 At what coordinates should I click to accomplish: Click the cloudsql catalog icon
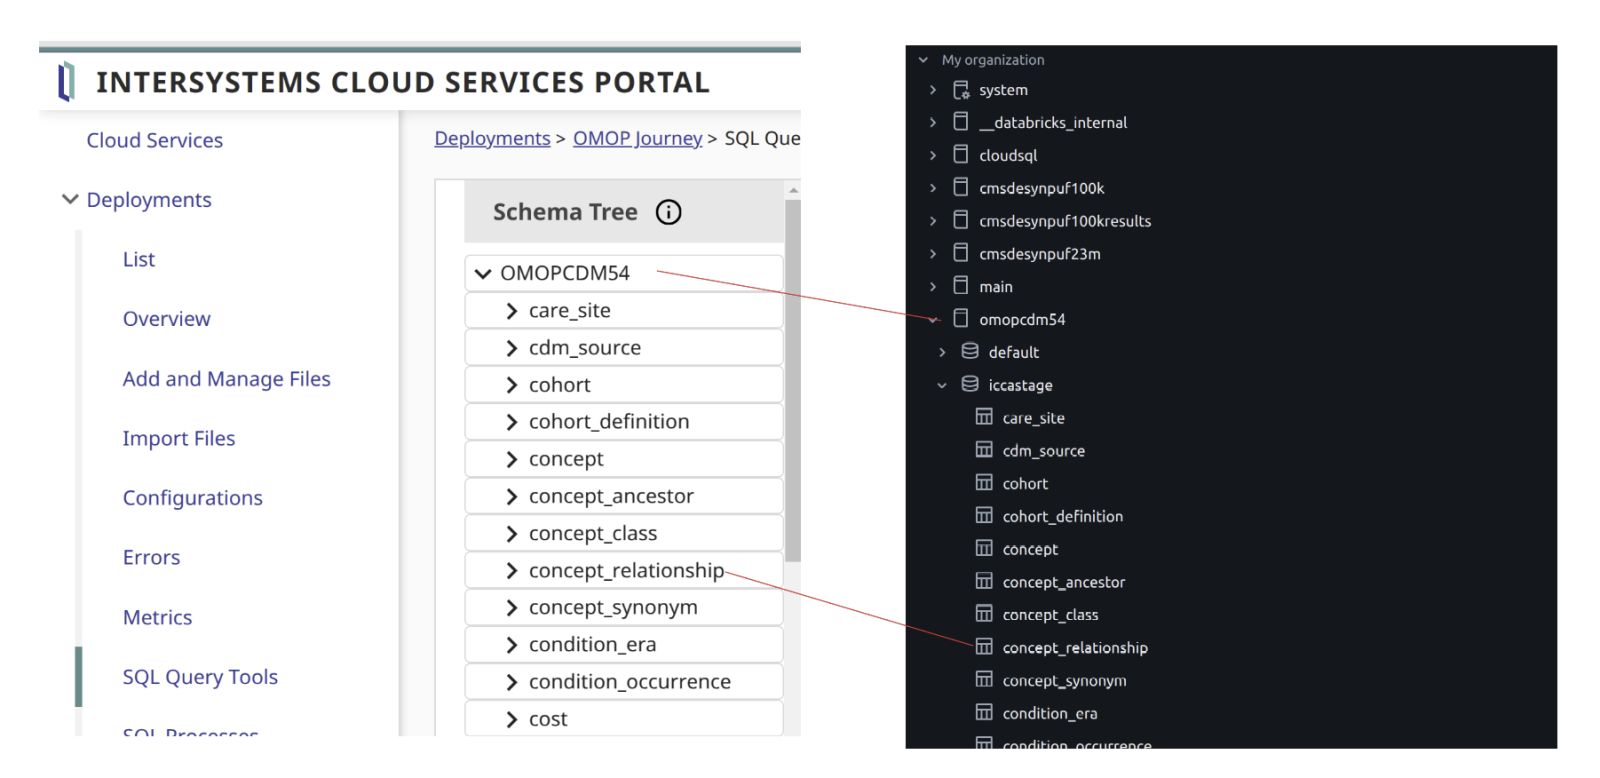point(961,155)
